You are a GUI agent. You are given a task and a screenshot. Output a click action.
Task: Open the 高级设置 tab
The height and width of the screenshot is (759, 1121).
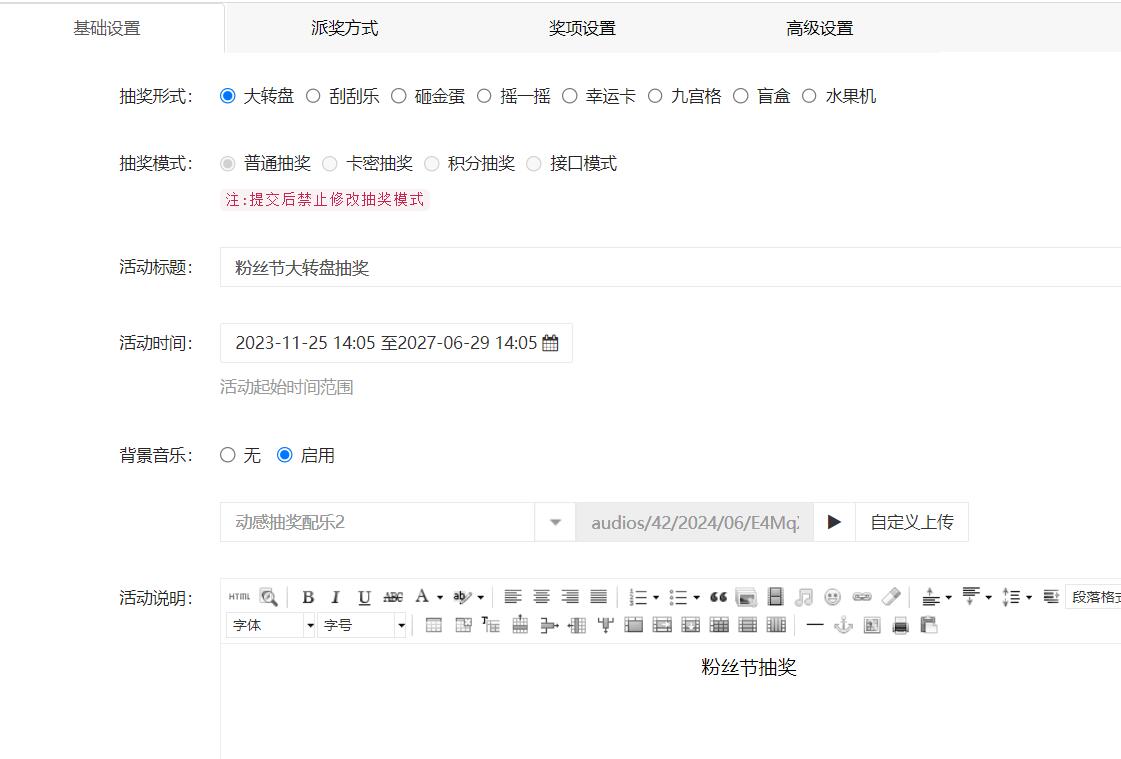tap(819, 28)
